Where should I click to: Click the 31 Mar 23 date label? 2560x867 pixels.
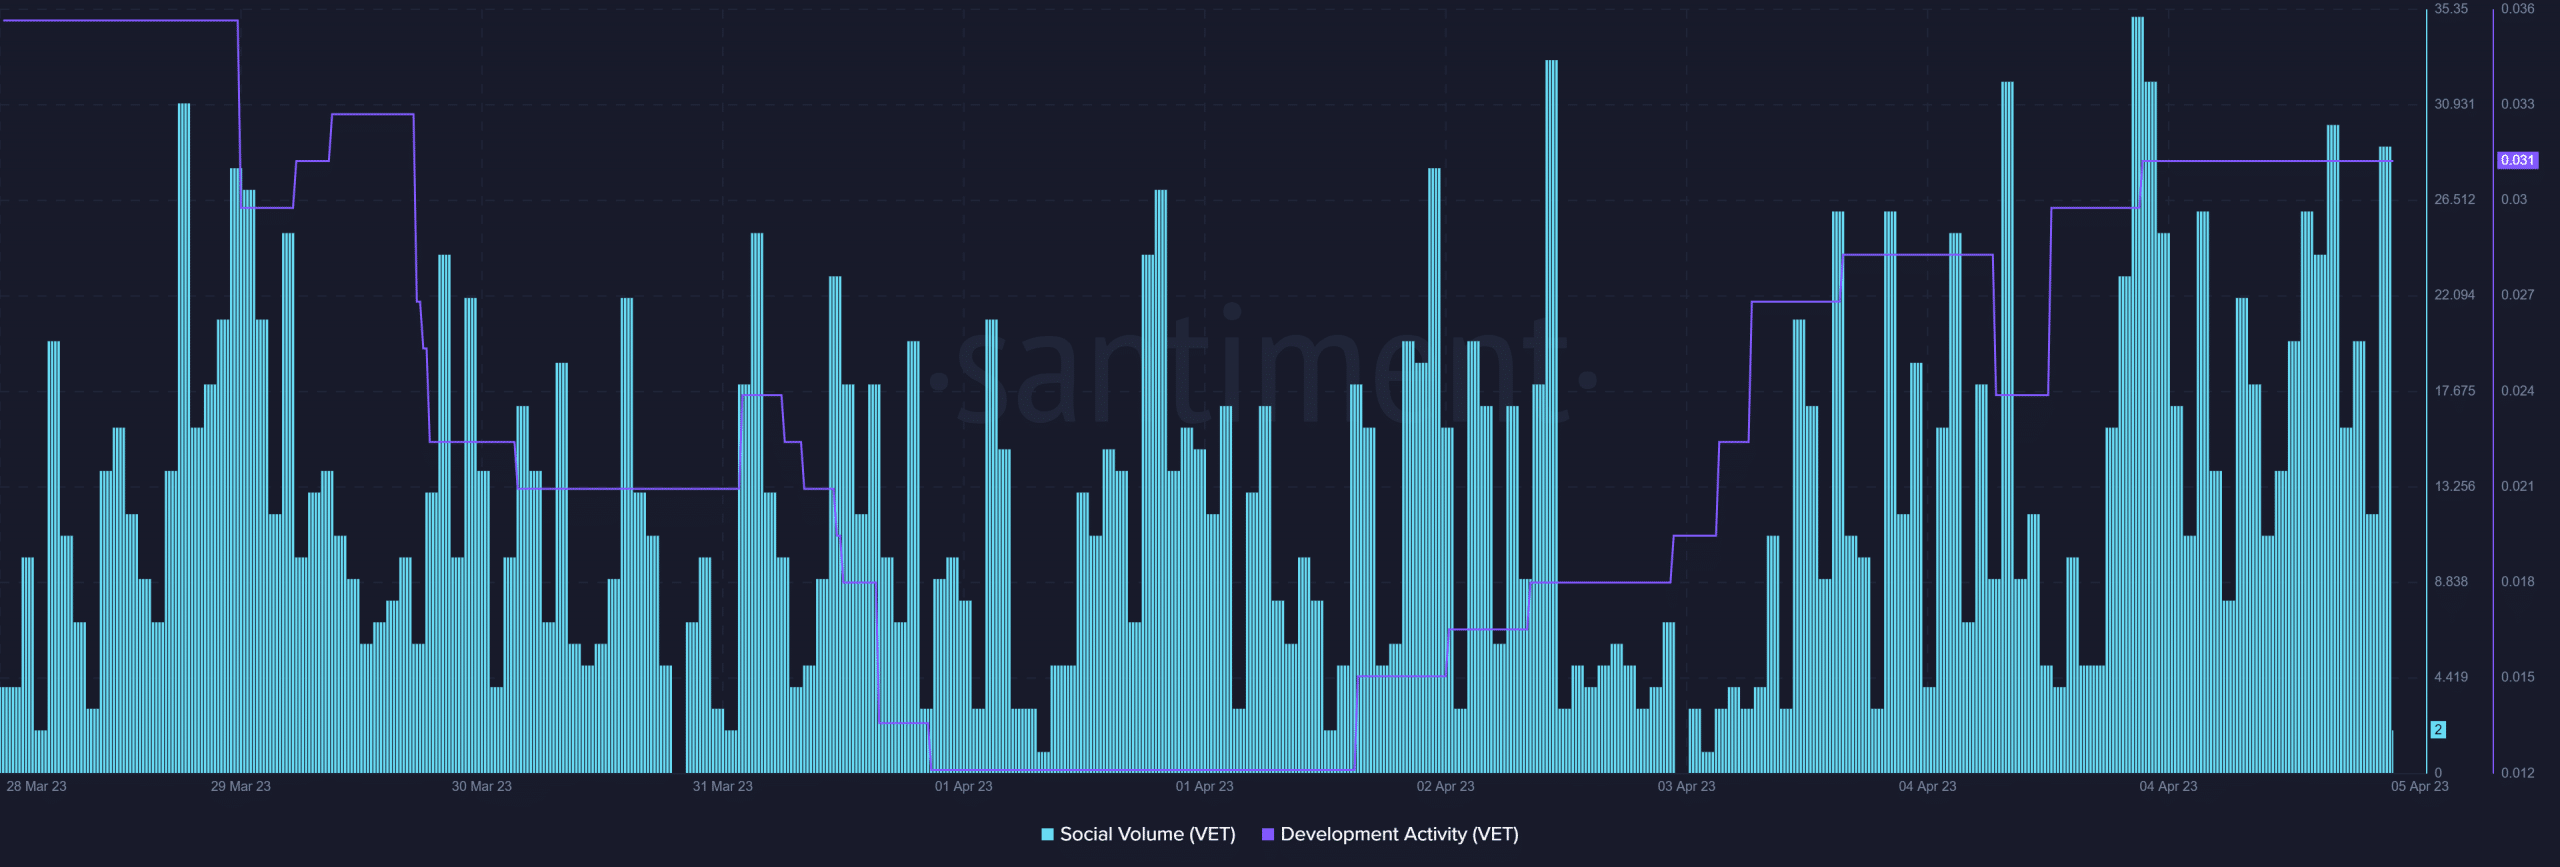click(722, 786)
